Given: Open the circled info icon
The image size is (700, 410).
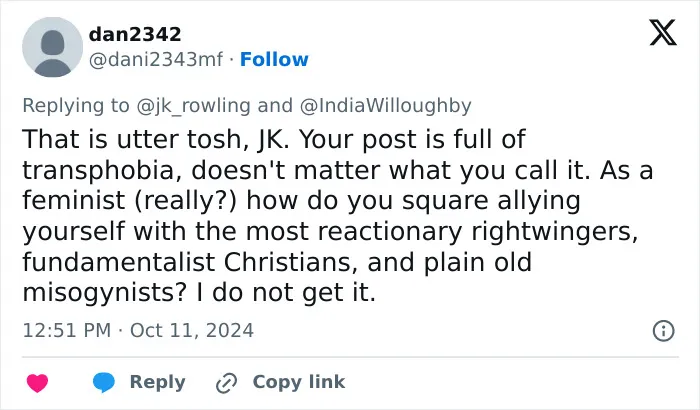Looking at the screenshot, I should coord(663,331).
